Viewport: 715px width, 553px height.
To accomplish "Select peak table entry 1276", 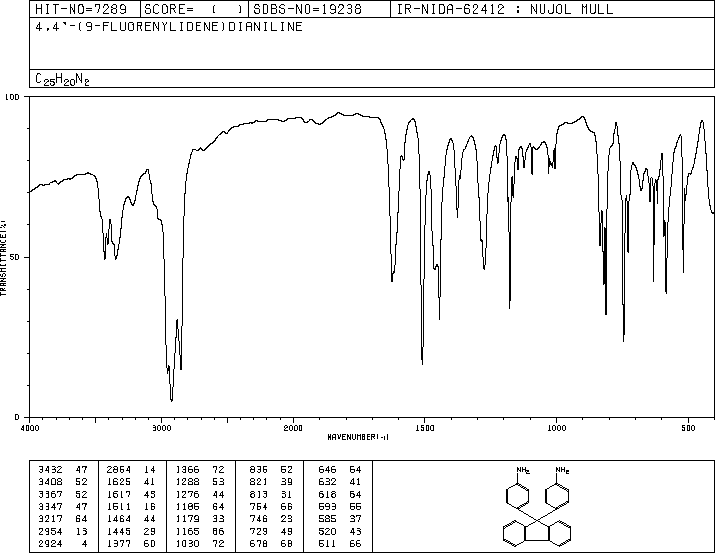I will [200, 494].
